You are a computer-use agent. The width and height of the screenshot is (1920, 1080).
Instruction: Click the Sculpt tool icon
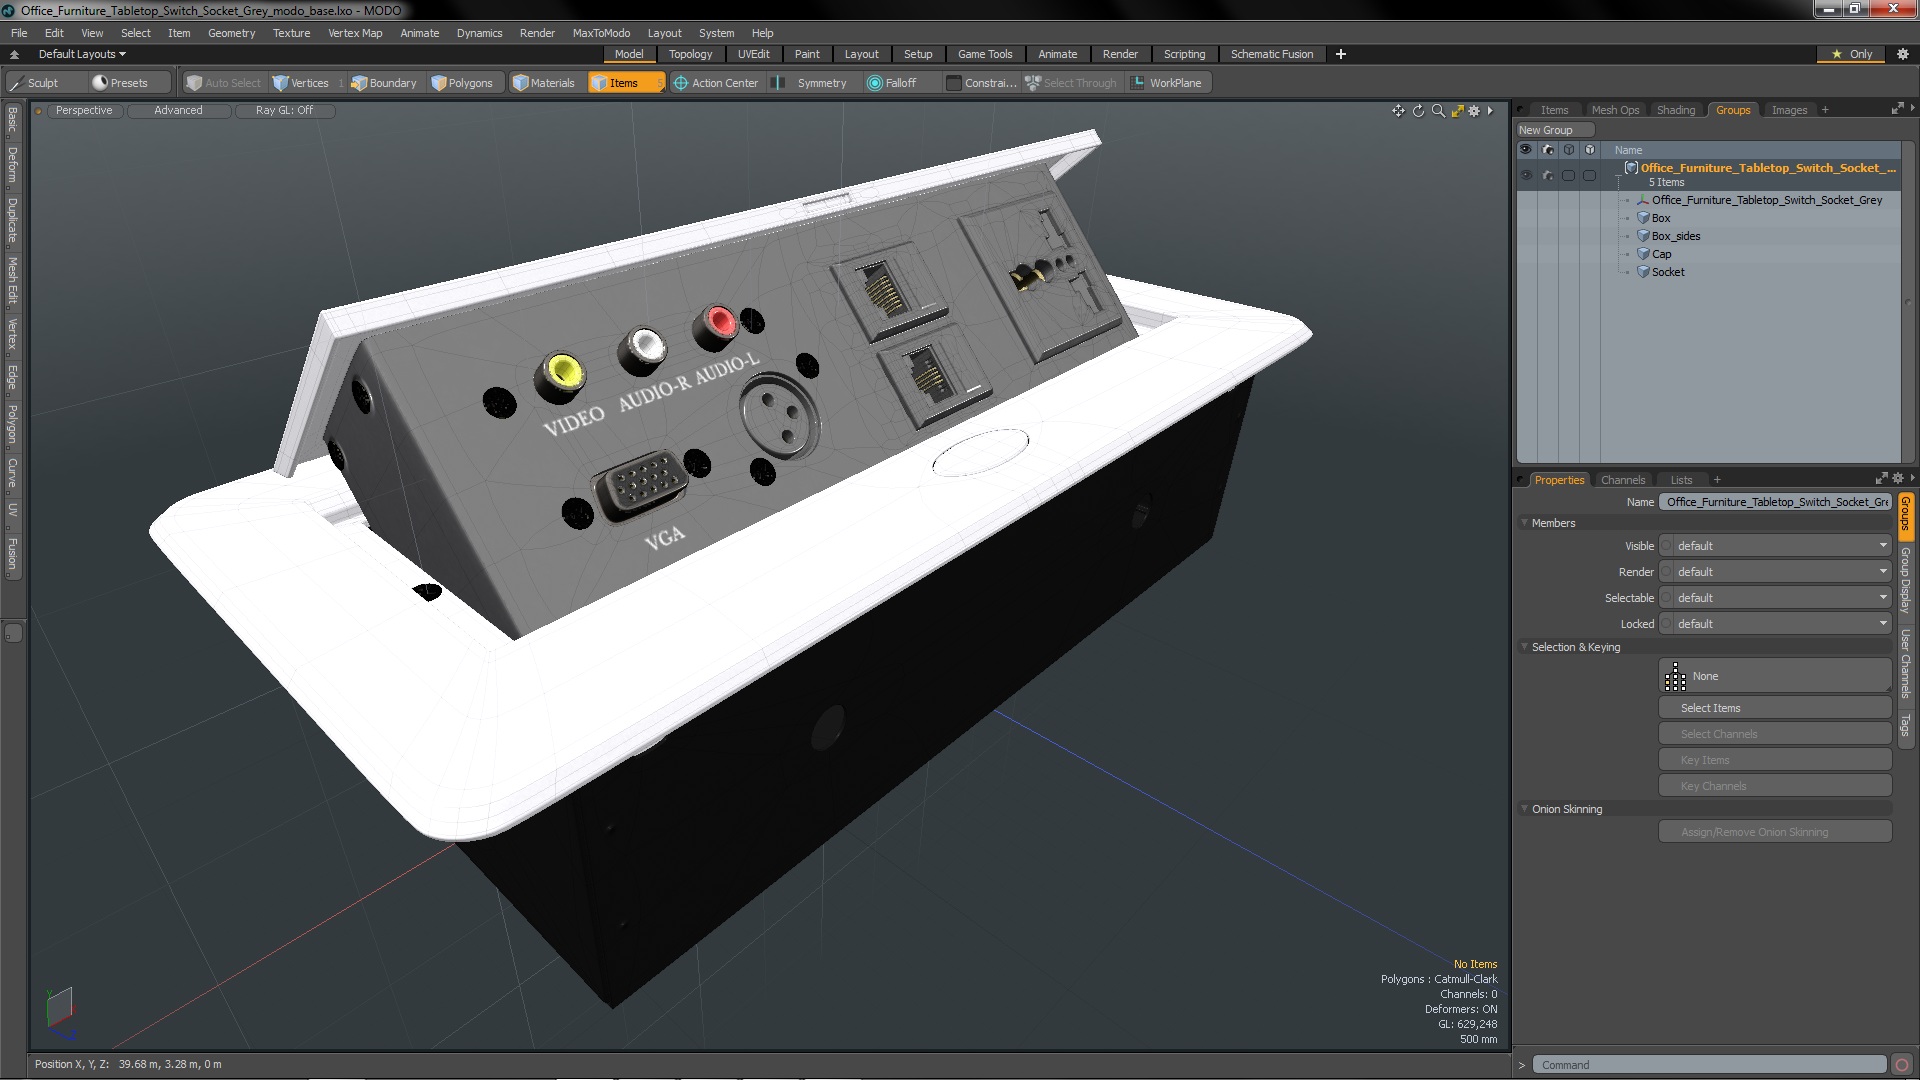(17, 83)
